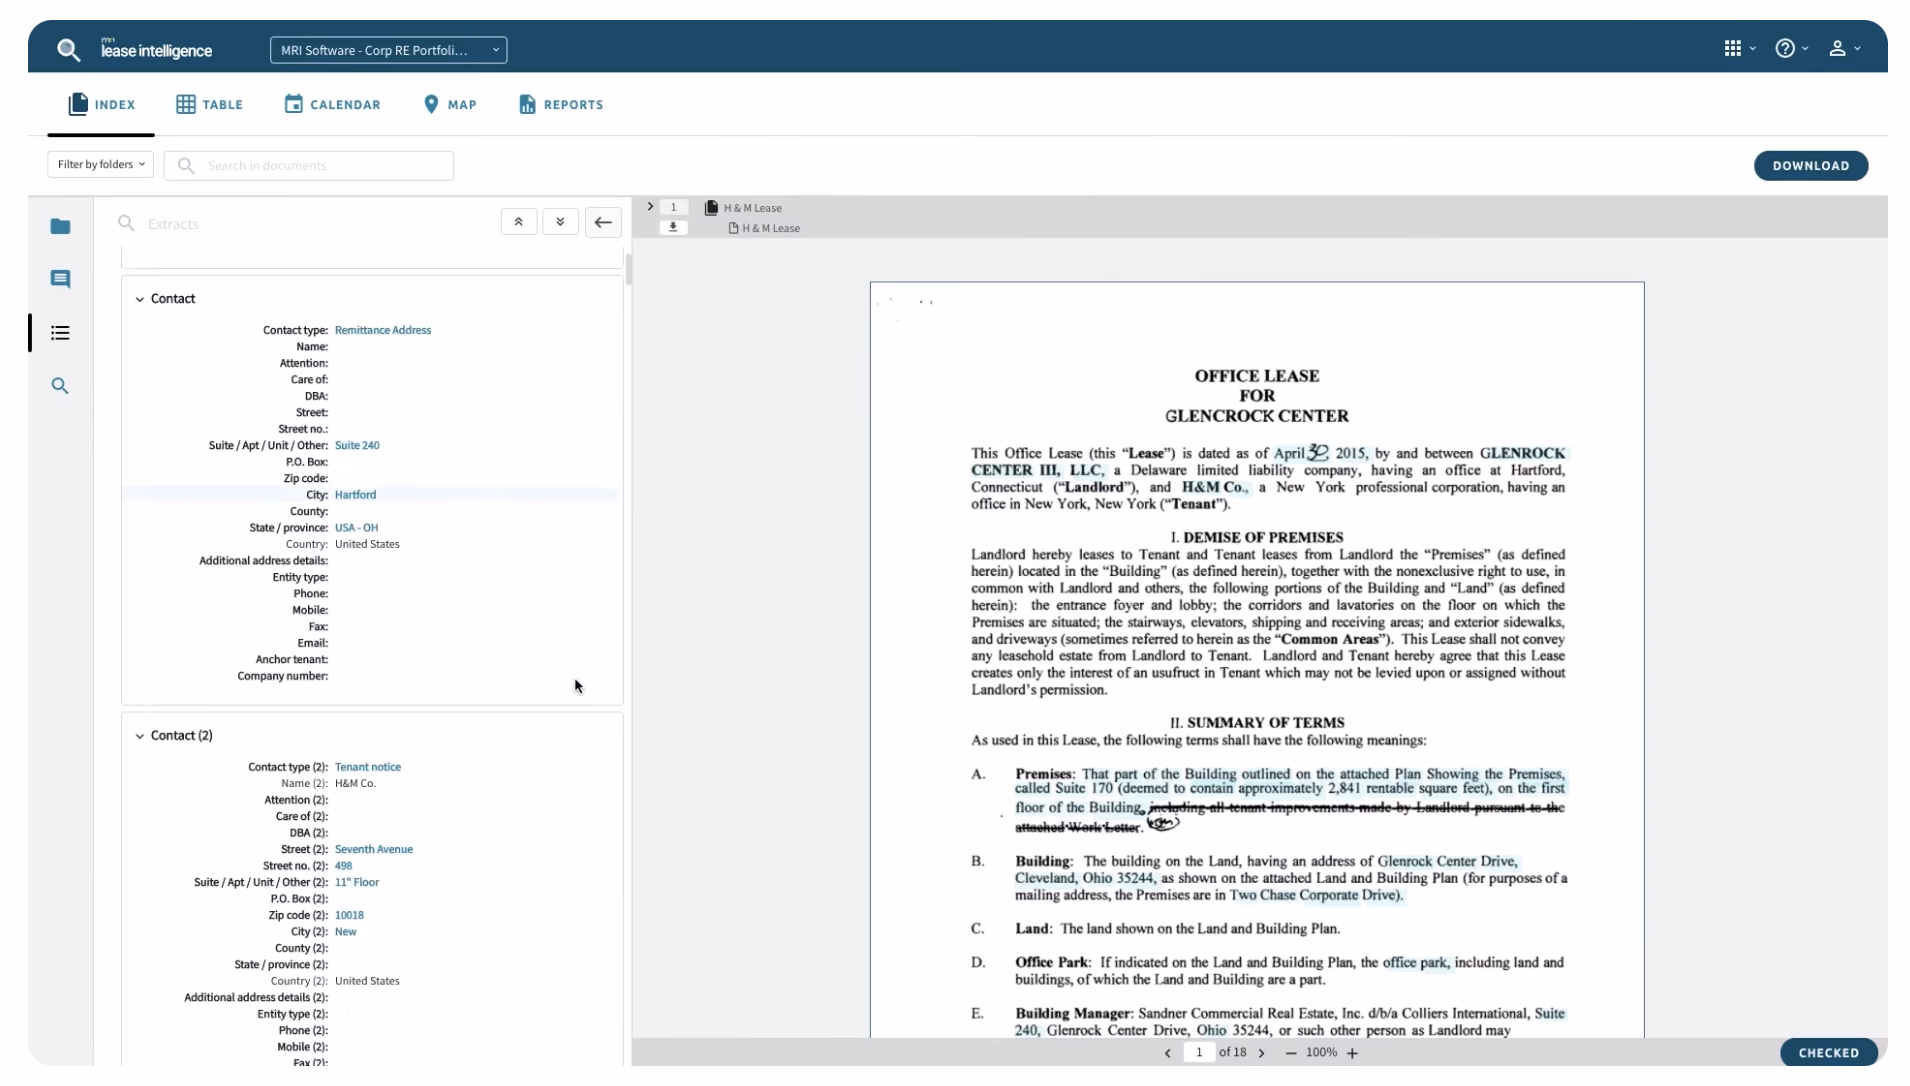The width and height of the screenshot is (1910, 1086).
Task: Click the expand all extracts button
Action: click(560, 222)
